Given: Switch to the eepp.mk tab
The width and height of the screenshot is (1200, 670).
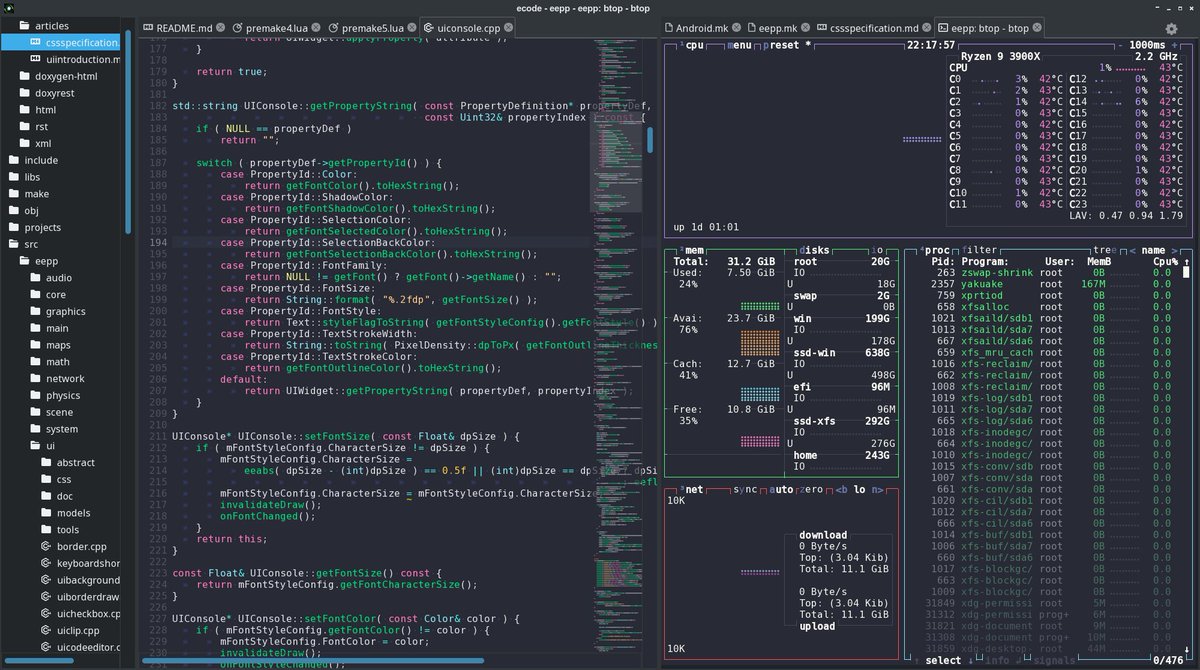Looking at the screenshot, I should 779,28.
